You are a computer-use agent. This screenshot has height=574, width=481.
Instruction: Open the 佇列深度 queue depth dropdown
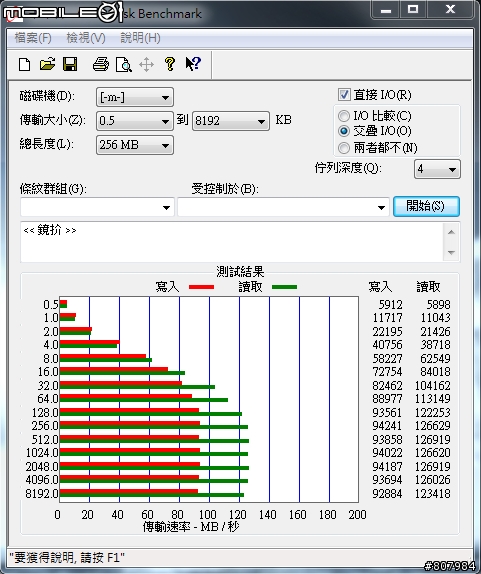[437, 169]
